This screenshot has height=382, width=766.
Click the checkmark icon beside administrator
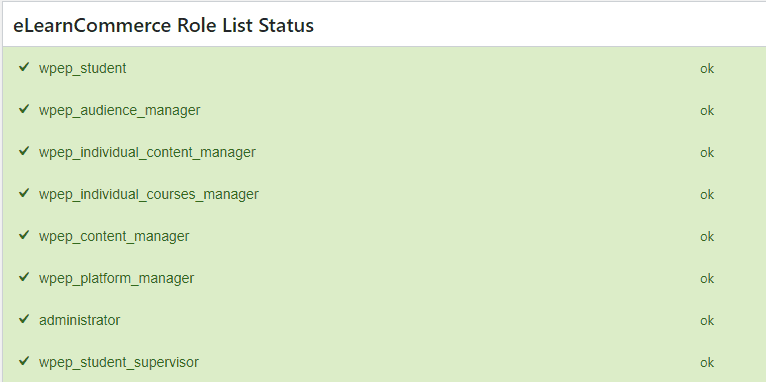click(x=24, y=319)
